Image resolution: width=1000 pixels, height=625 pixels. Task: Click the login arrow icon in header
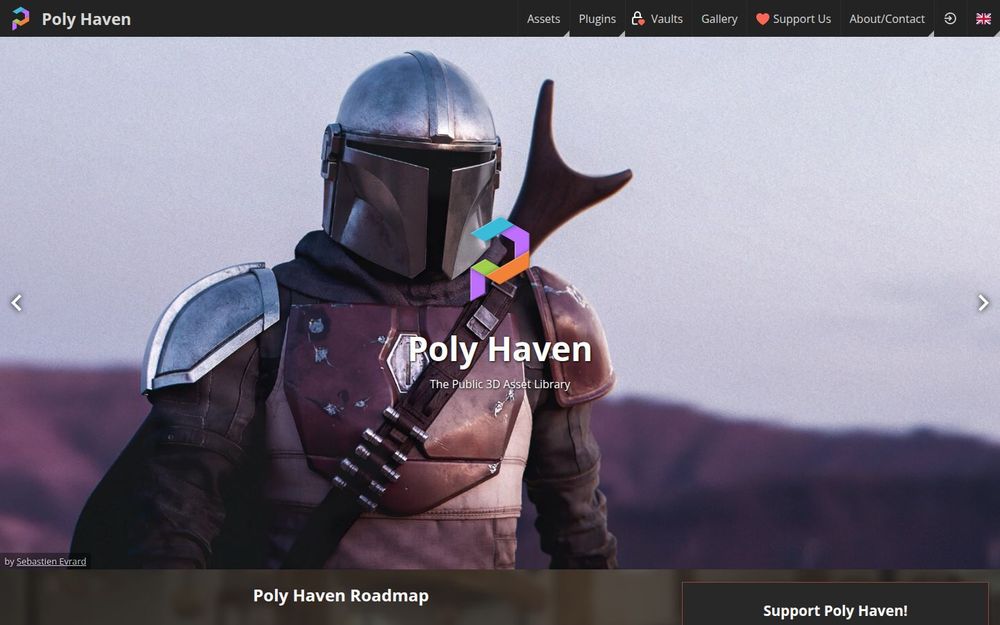tap(950, 18)
